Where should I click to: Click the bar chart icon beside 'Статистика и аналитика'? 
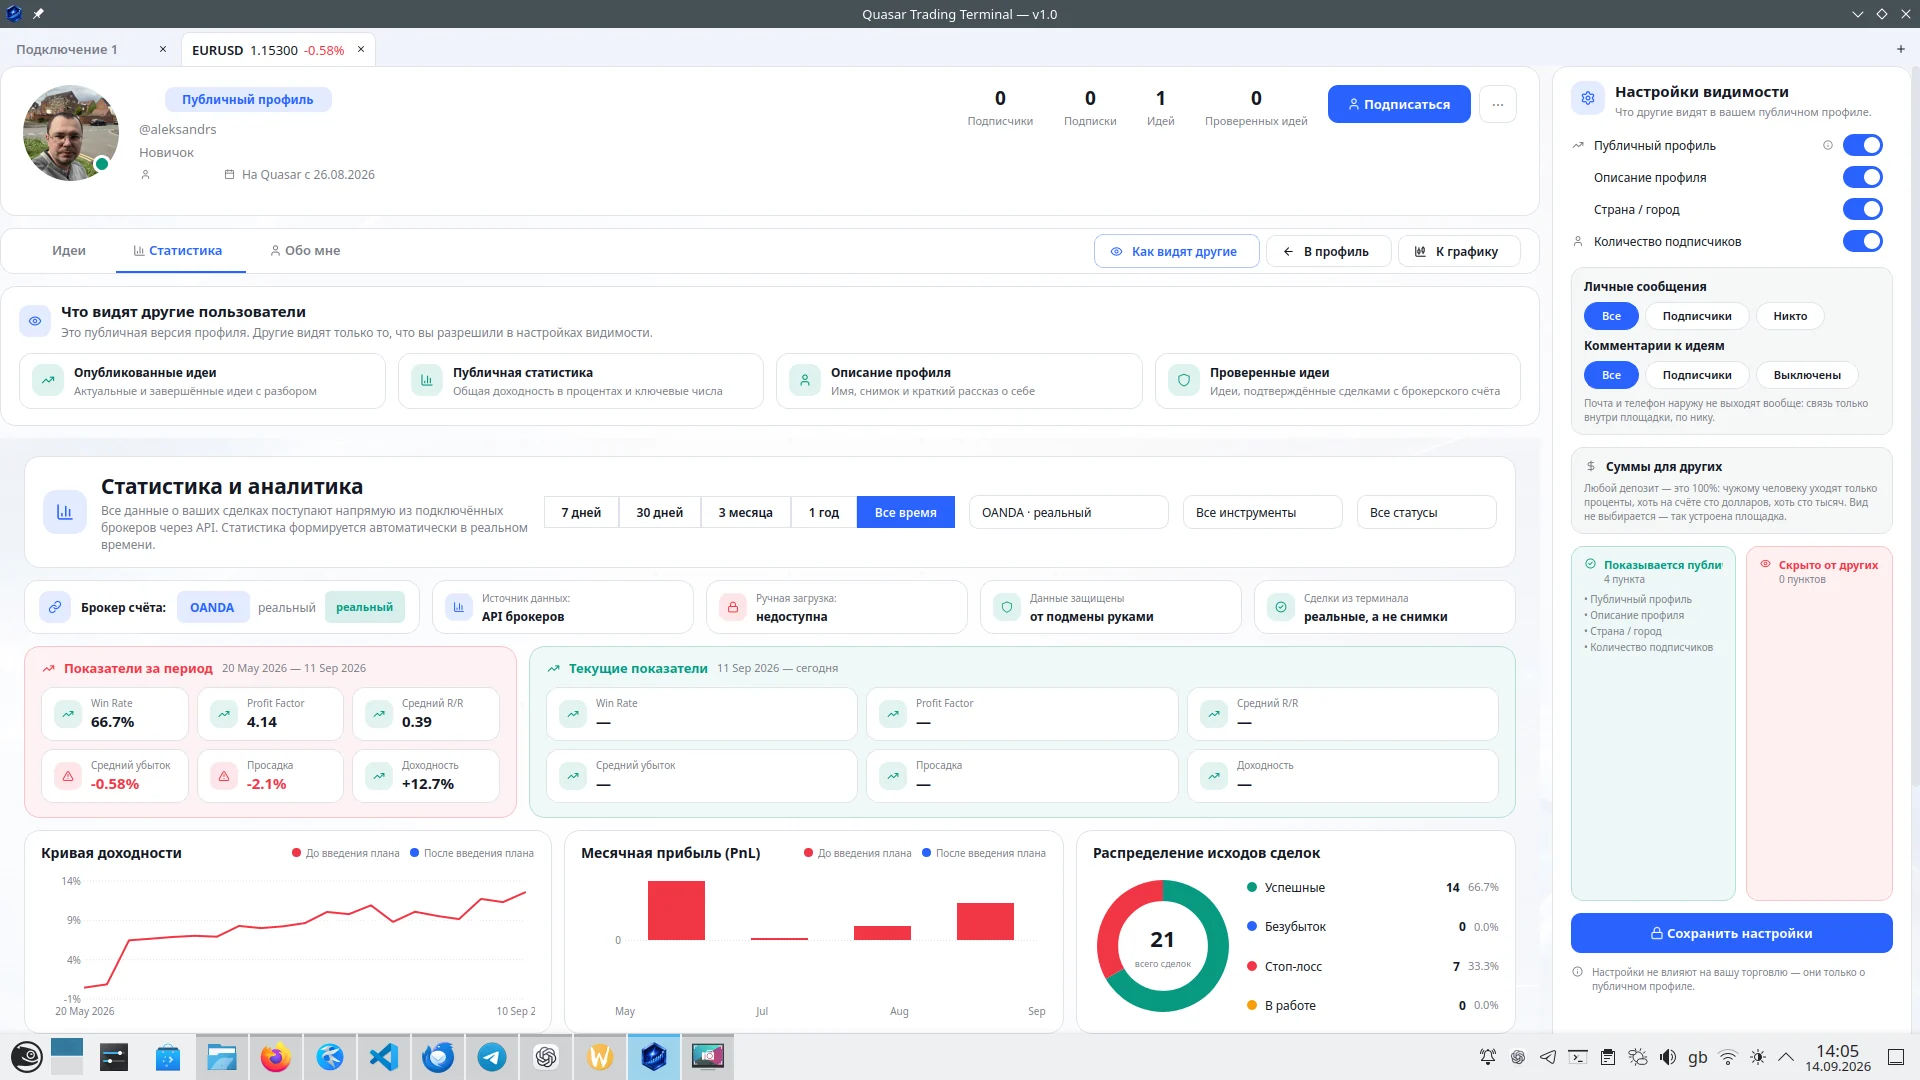click(x=65, y=512)
